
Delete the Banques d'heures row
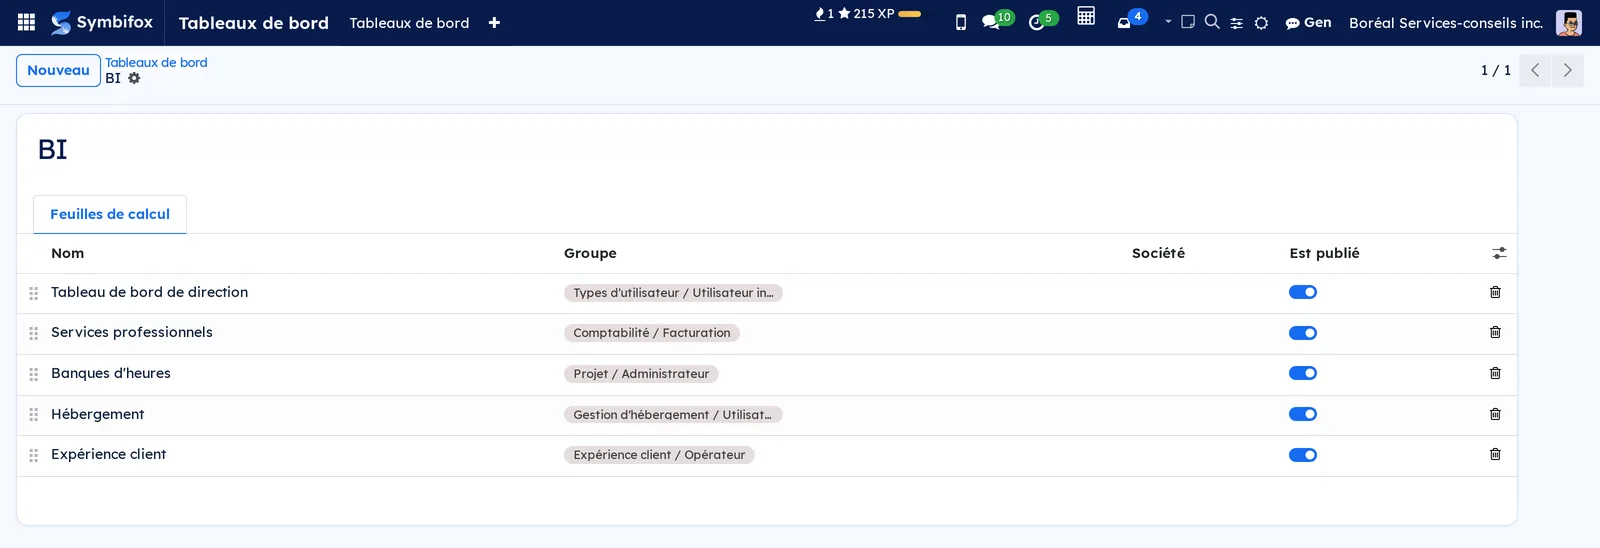1495,373
